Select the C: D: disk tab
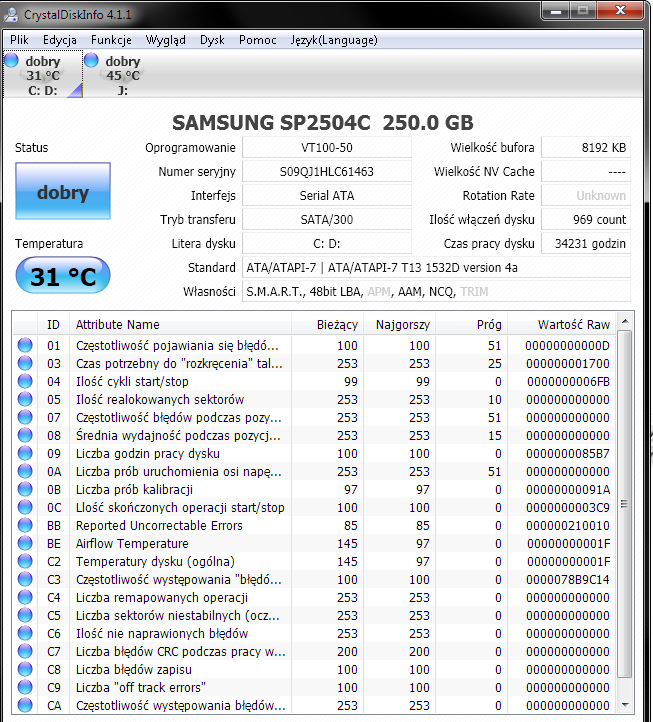653x722 pixels. coord(43,75)
